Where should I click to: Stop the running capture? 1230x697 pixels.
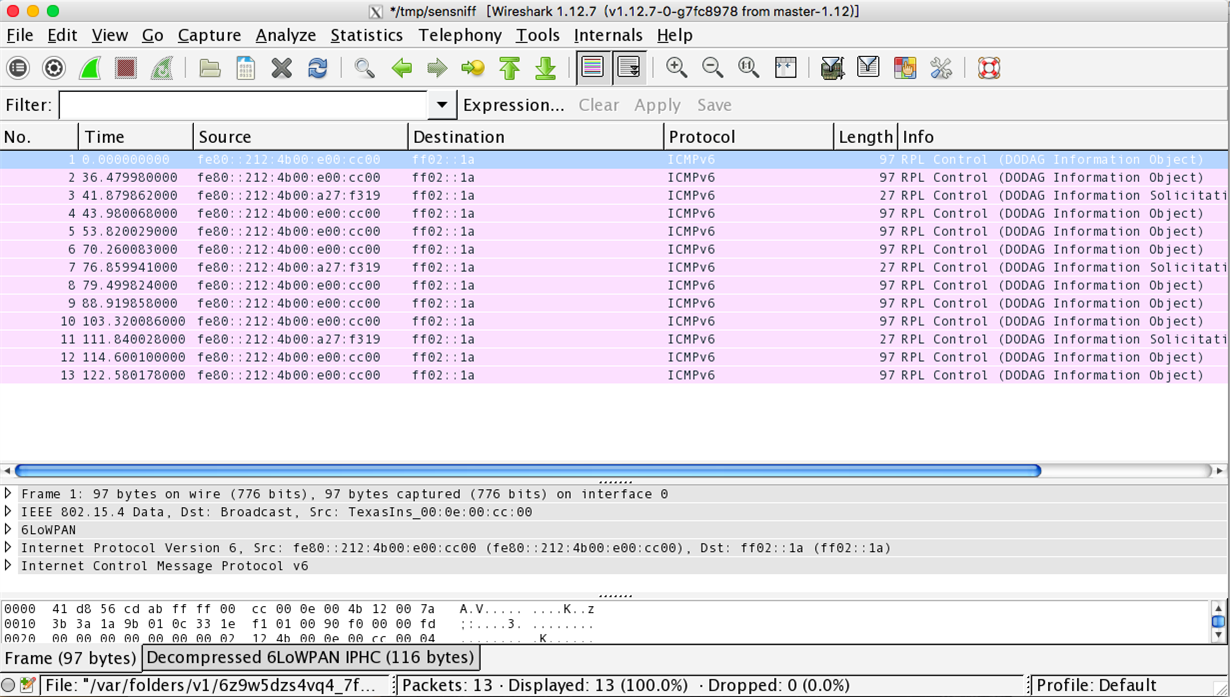point(123,68)
